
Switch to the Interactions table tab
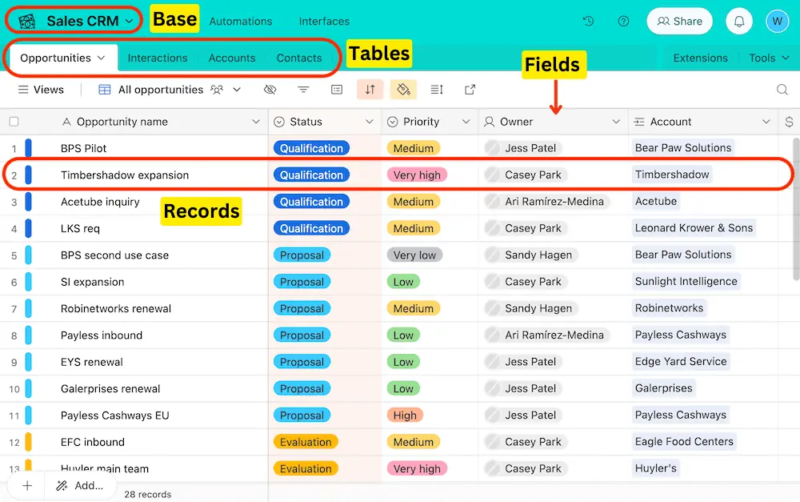pos(157,58)
